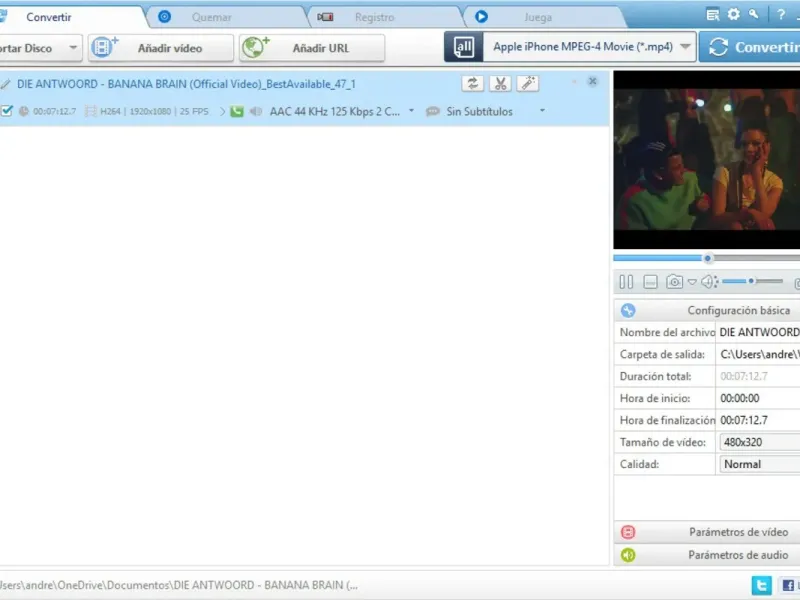Share via the Twitter icon
This screenshot has height=600, width=800.
point(761,585)
